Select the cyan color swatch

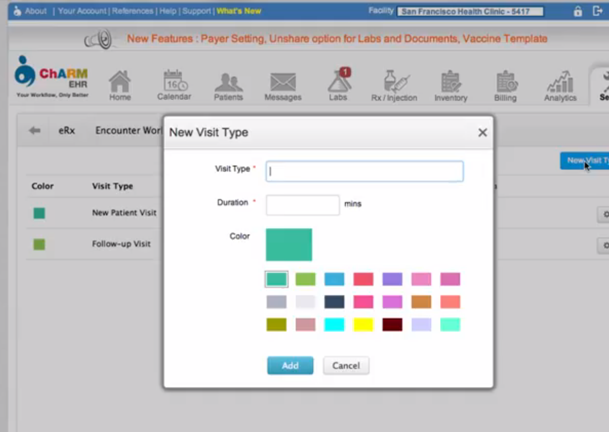click(334, 325)
